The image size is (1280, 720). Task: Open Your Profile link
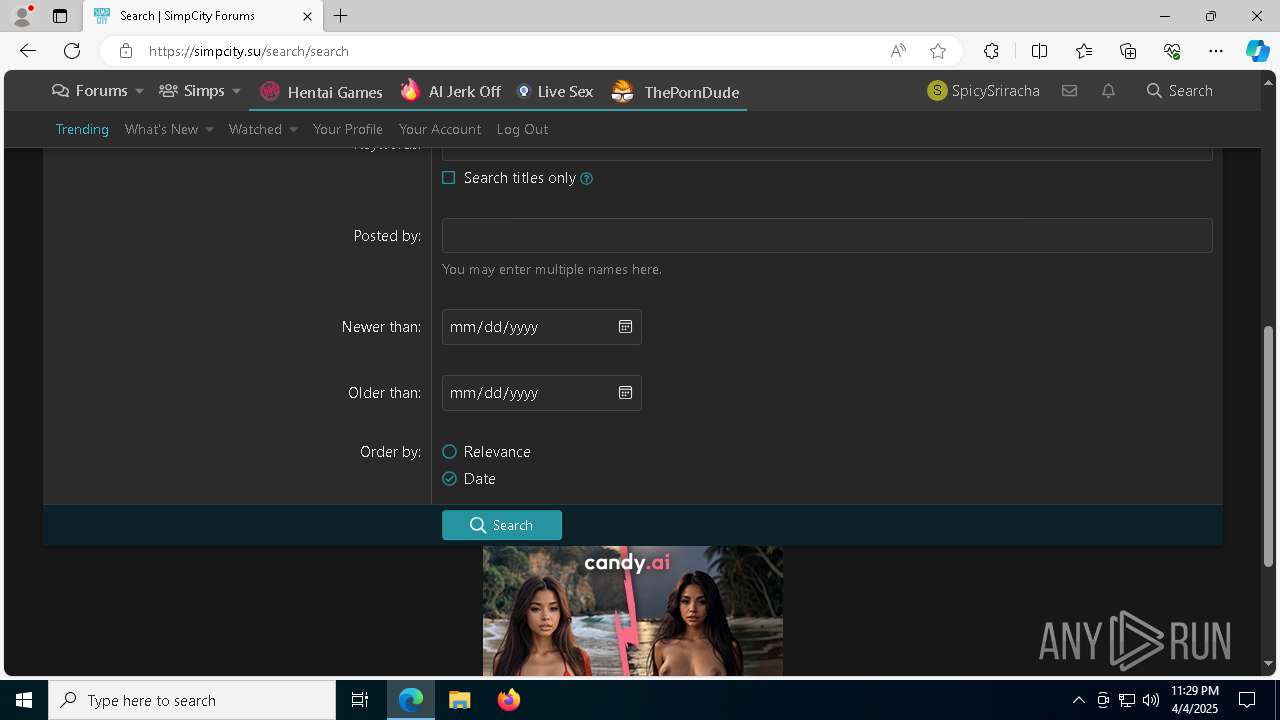point(348,129)
